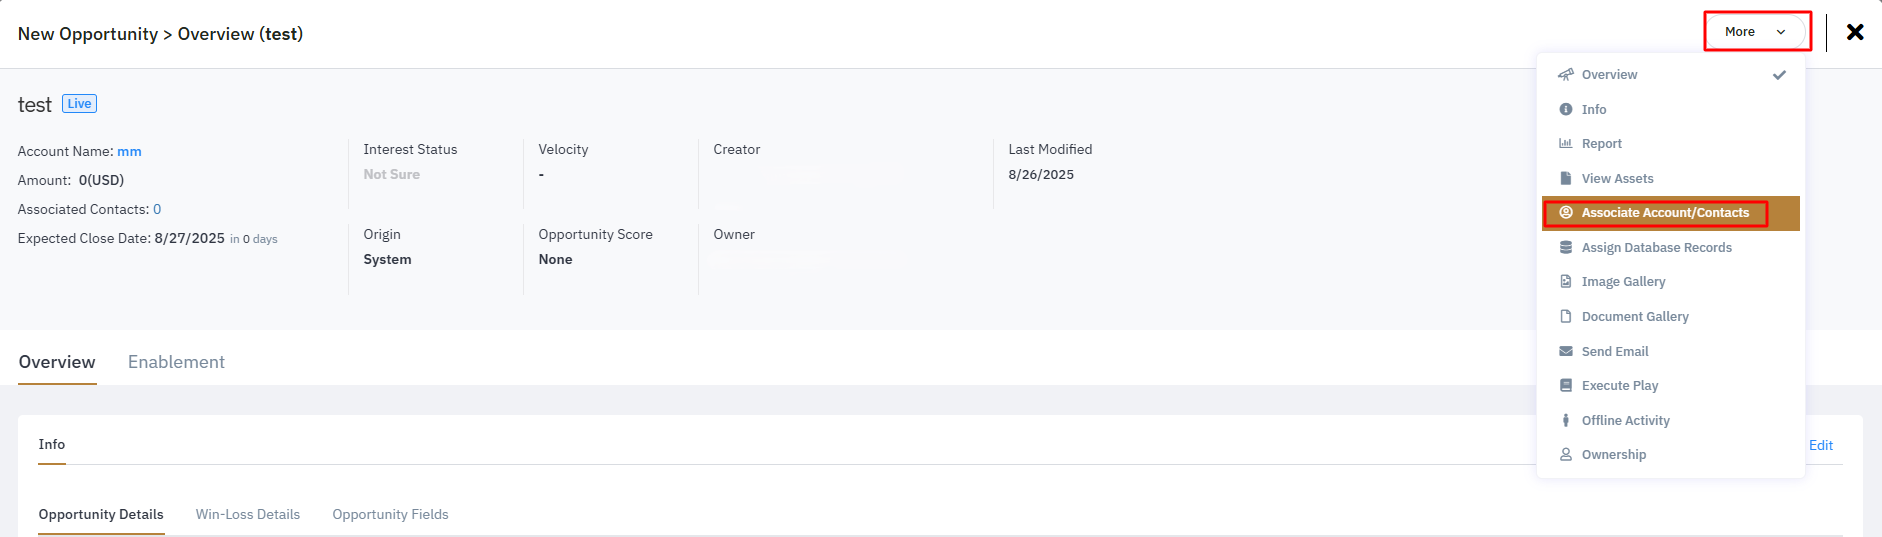1882x537 pixels.
Task: Open the mm account name link
Action: coord(129,152)
